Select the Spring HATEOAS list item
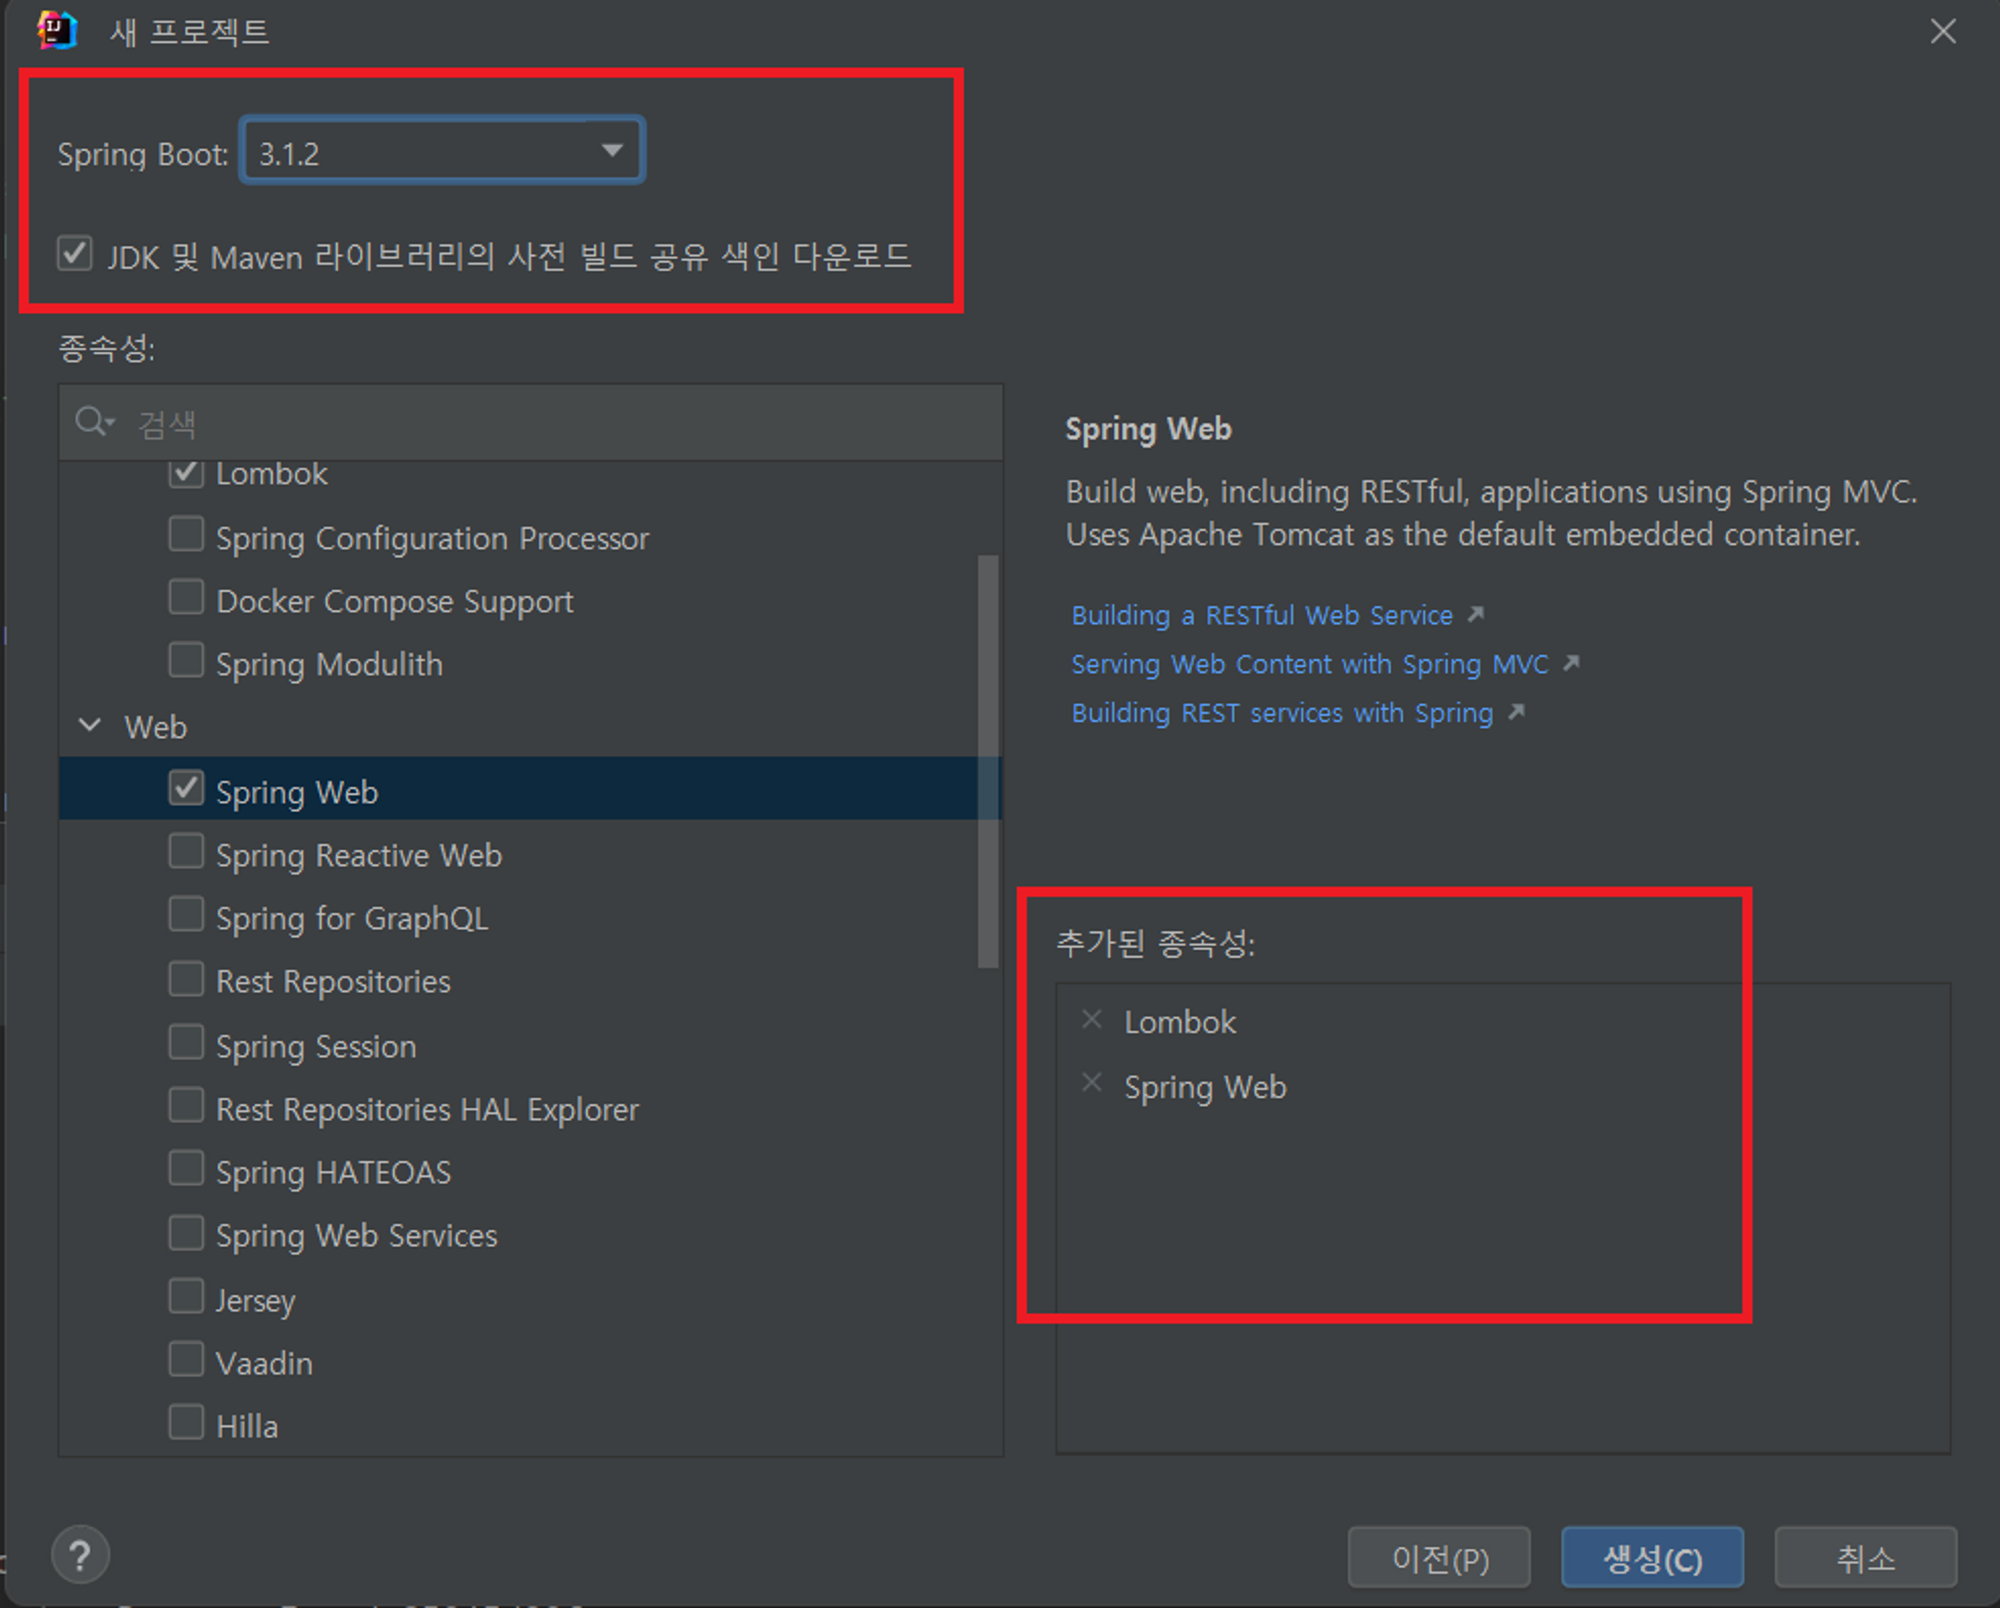 click(333, 1172)
